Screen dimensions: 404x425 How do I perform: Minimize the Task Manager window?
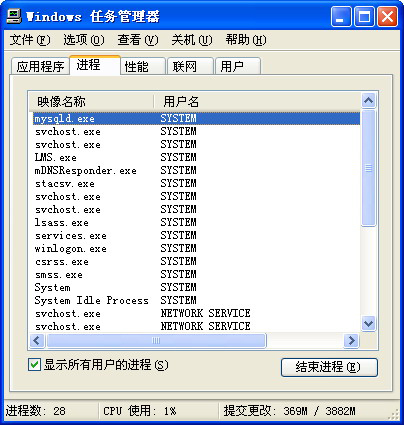tap(341, 17)
